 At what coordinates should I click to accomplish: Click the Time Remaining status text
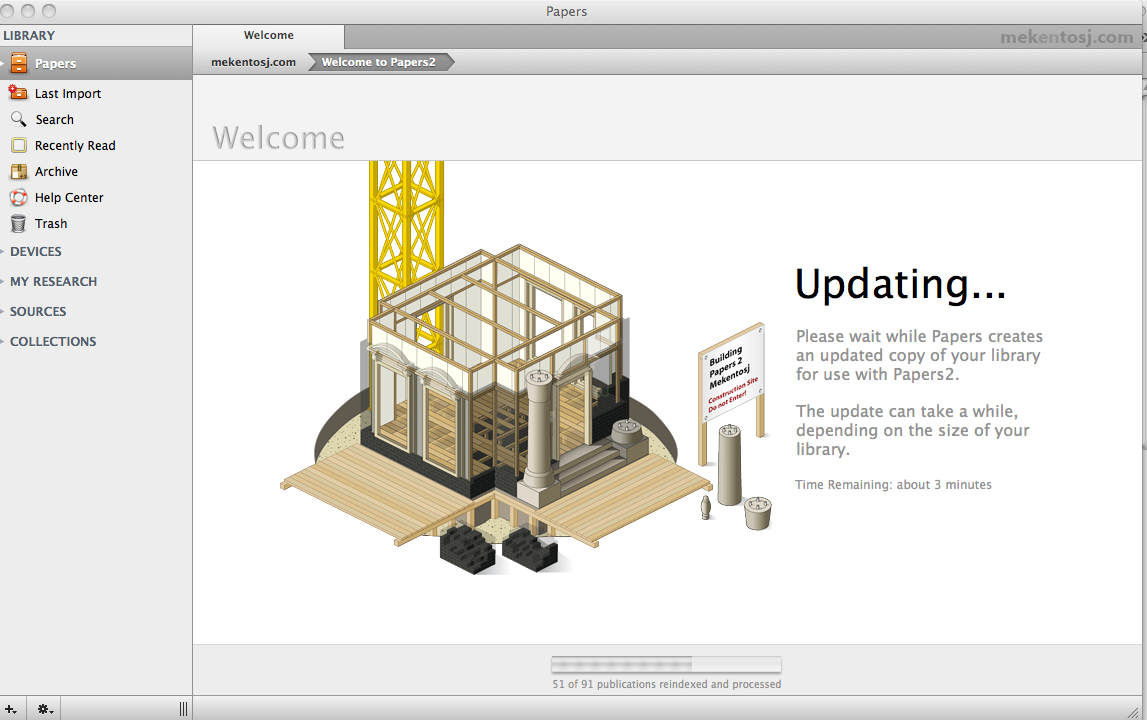point(893,485)
